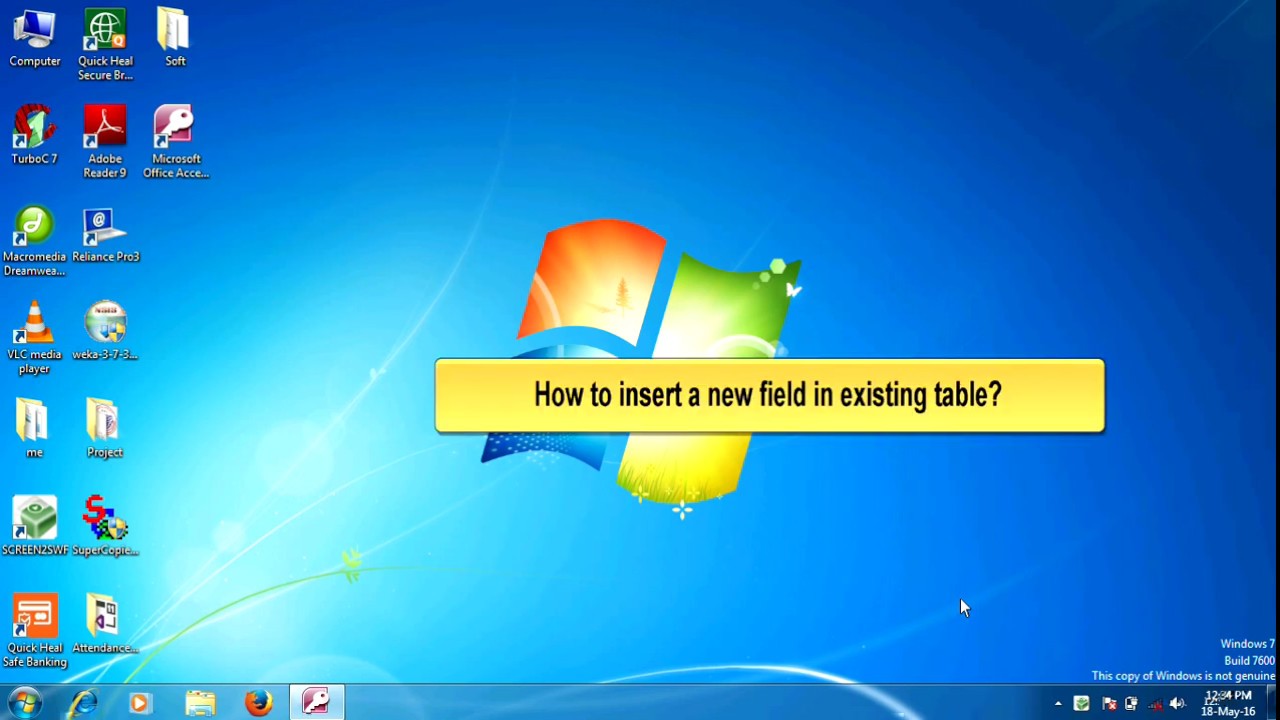Show hidden system tray icons
This screenshot has width=1280, height=720.
1058,704
